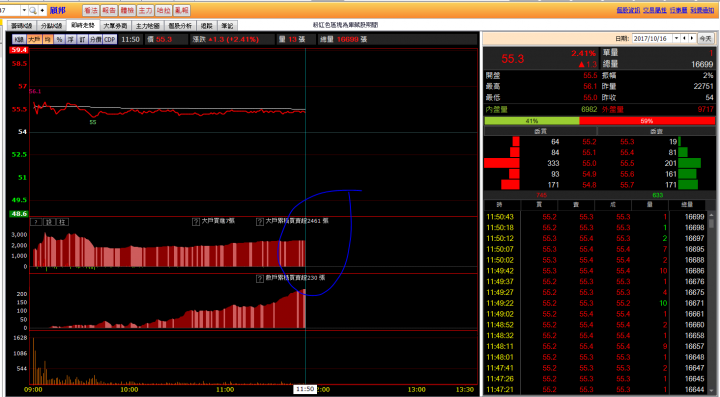Open the 大單券商 tab
This screenshot has height=397, width=720.
tap(115, 26)
